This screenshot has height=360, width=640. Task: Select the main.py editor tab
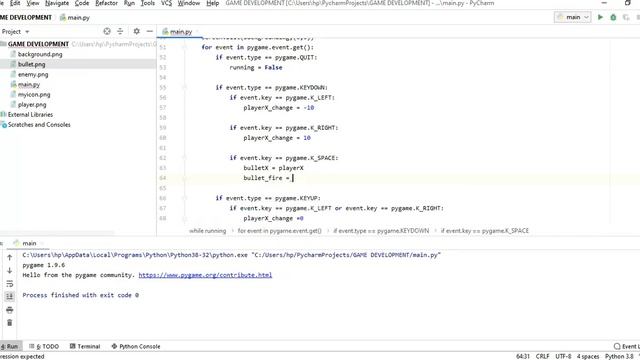[x=178, y=31]
